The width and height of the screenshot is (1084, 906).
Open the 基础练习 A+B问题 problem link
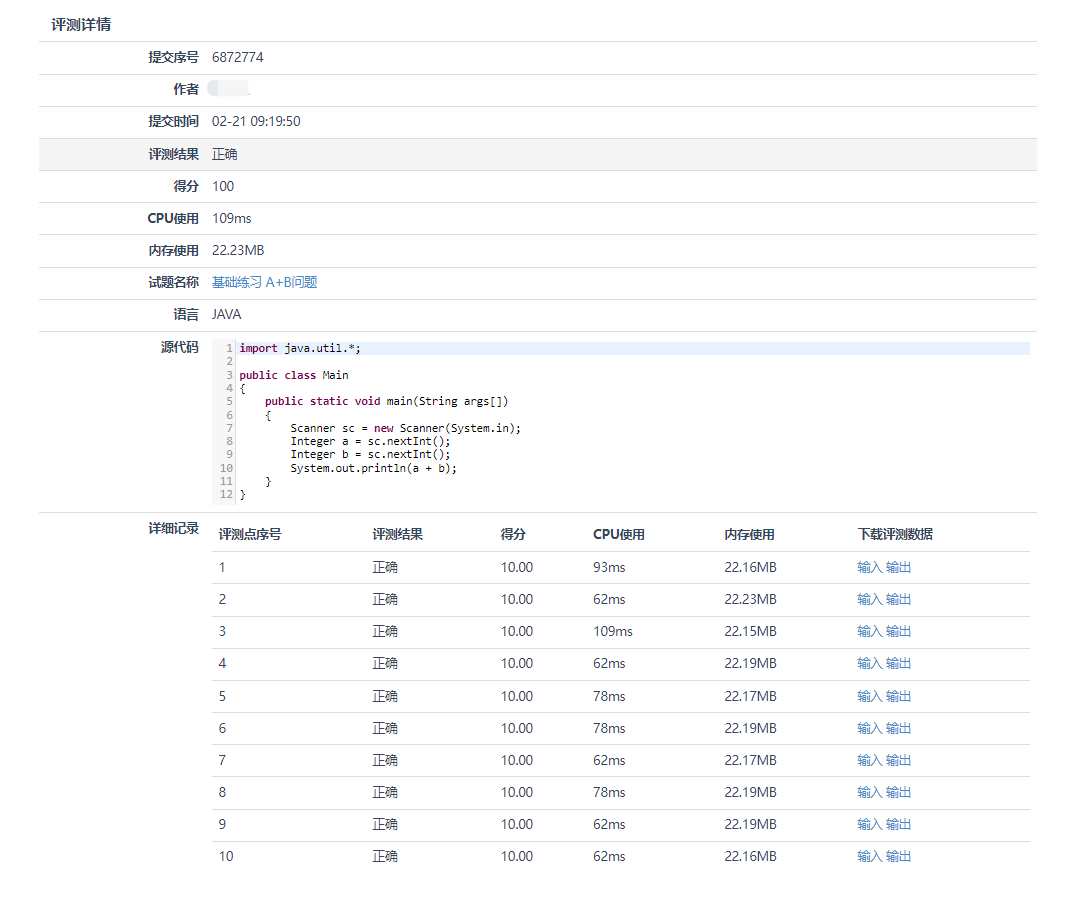[x=265, y=283]
